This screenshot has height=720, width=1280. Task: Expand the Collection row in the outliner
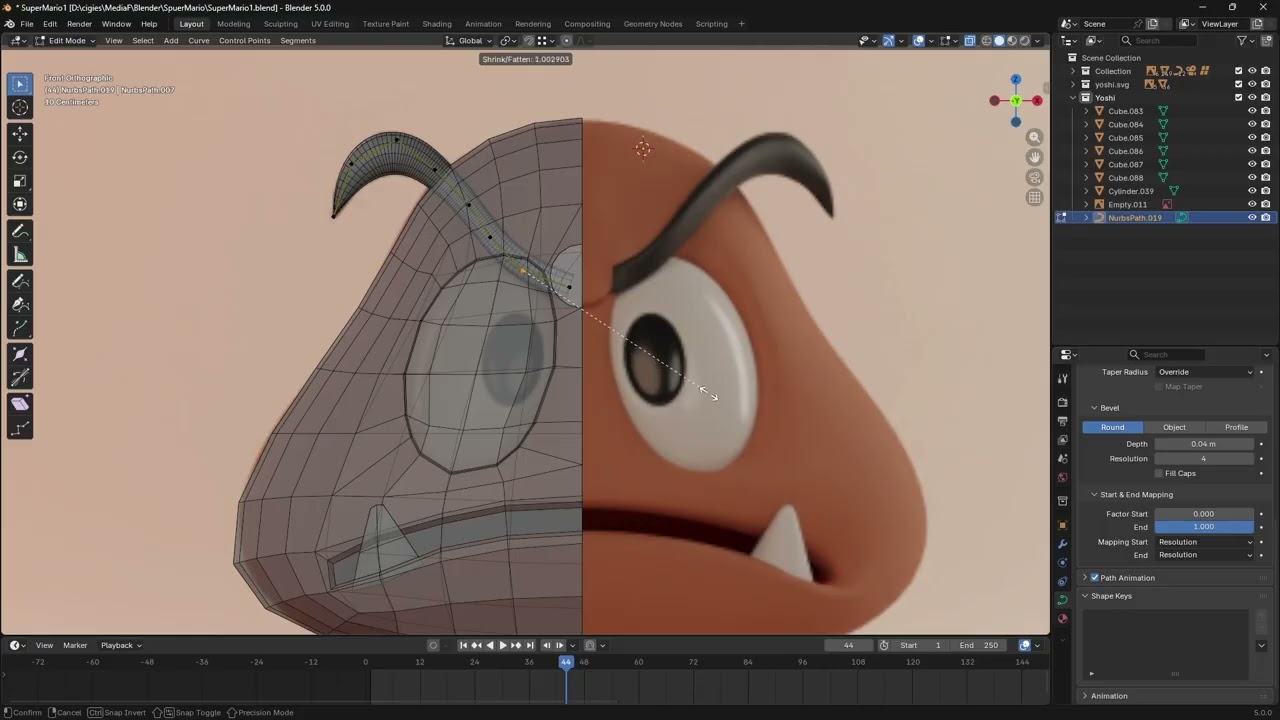tap(1073, 71)
